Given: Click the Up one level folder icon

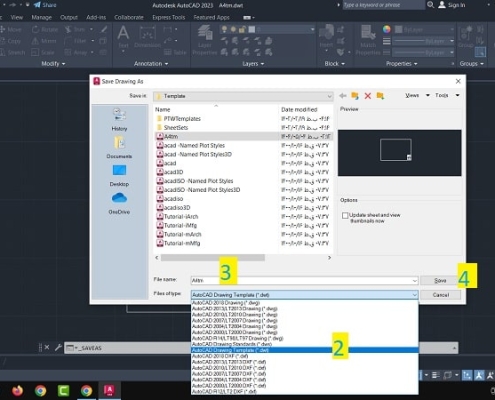Looking at the screenshot, I should click(x=355, y=96).
